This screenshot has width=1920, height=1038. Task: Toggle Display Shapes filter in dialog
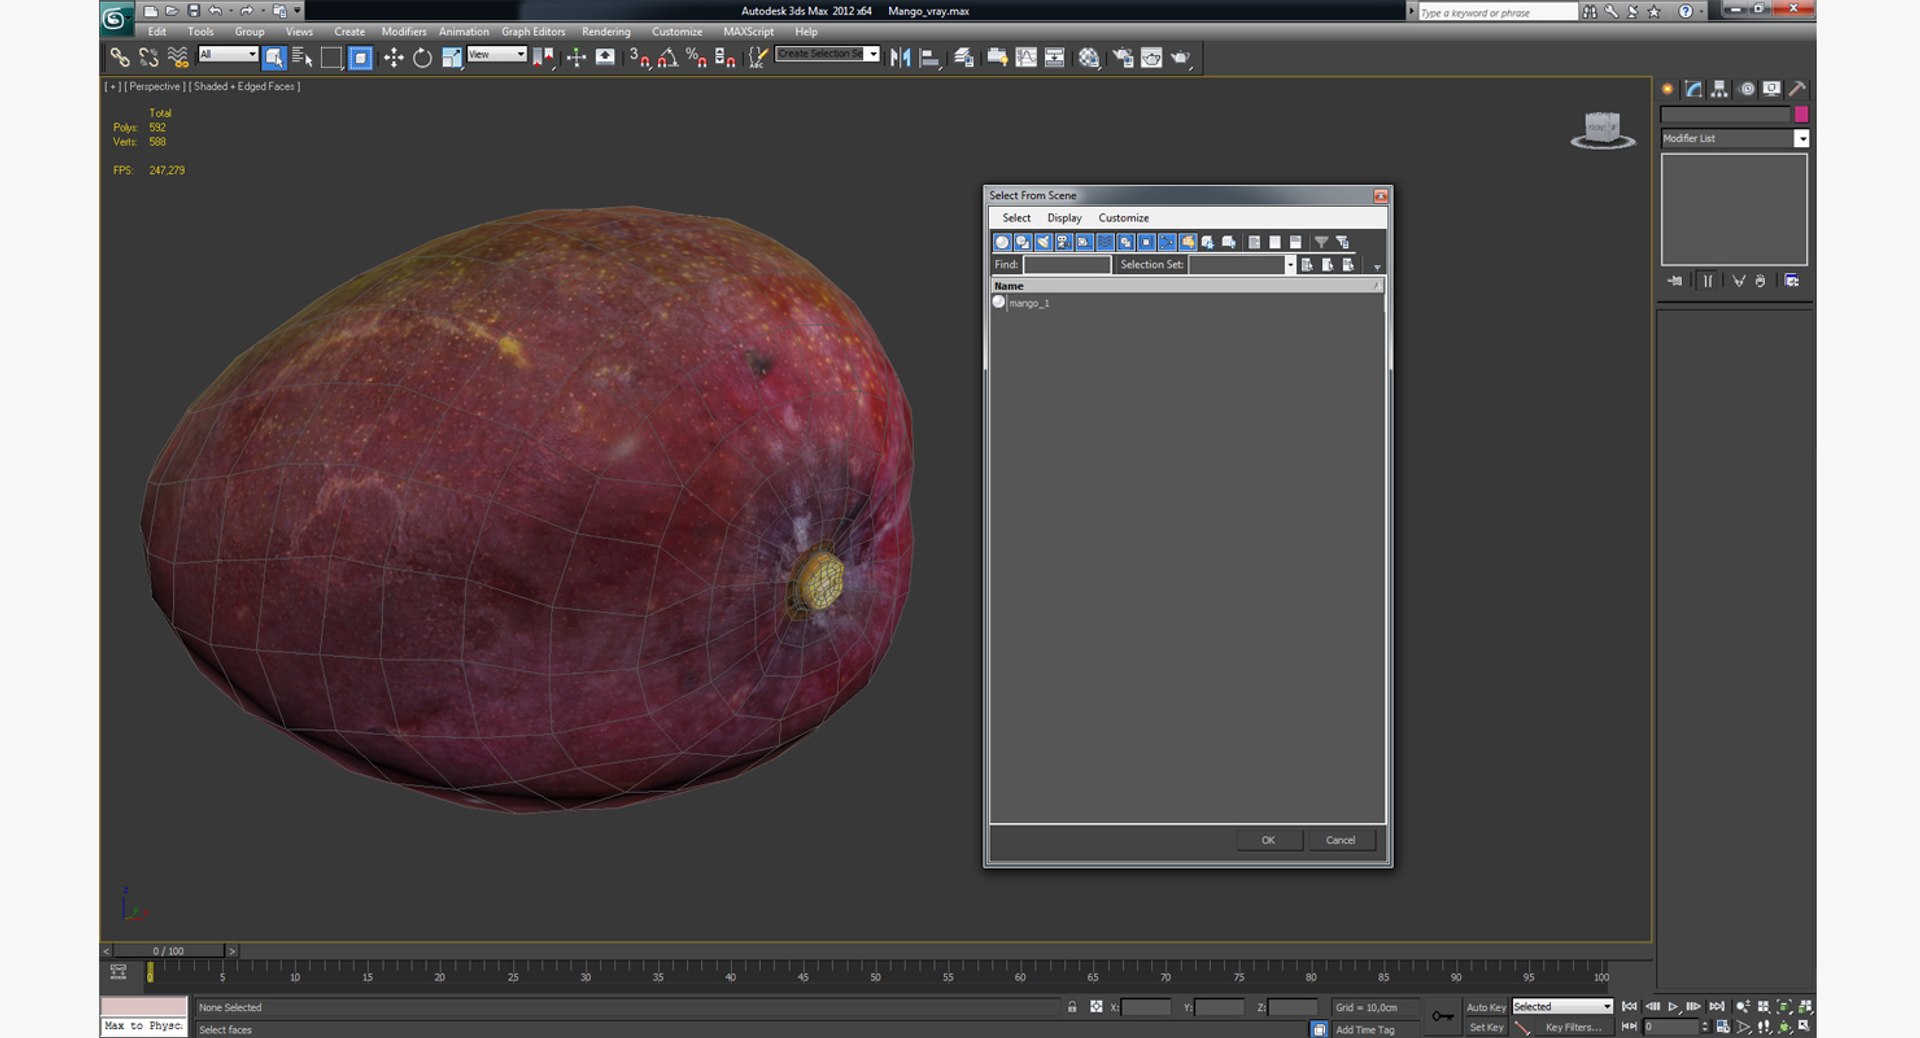(1023, 242)
